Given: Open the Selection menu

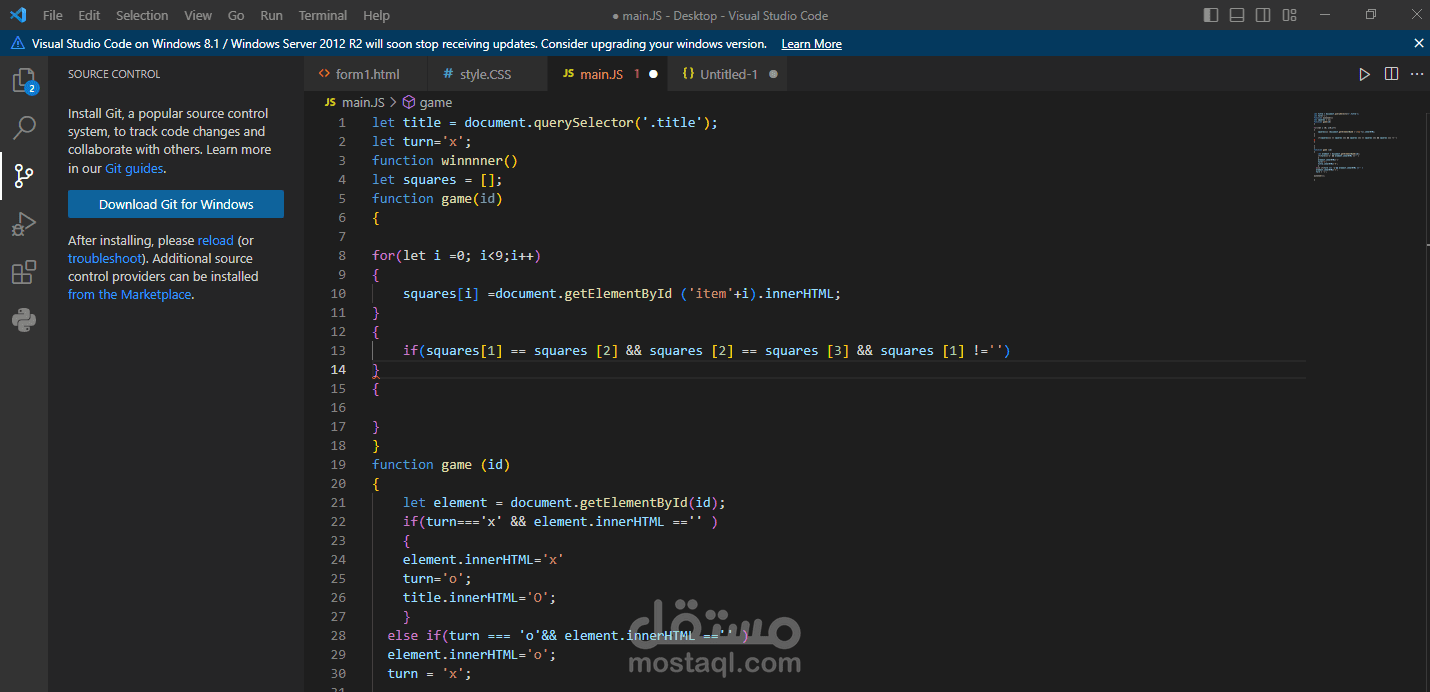Looking at the screenshot, I should click(142, 15).
